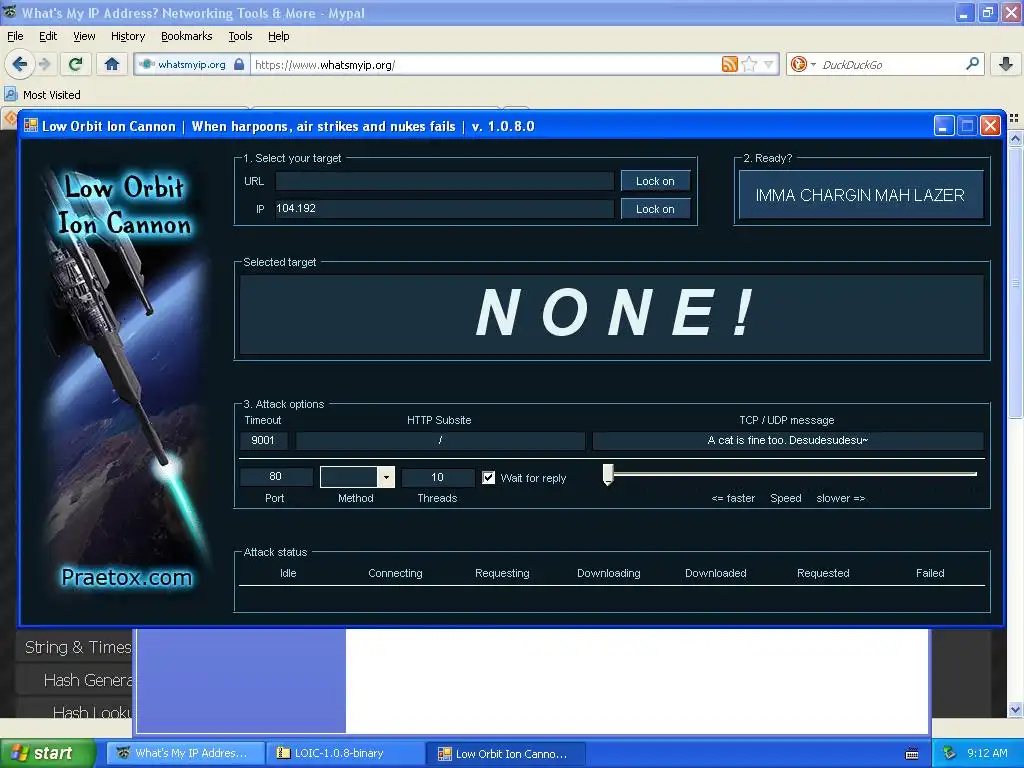Click the HTTP Subsite field
Viewport: 1024px width, 768px height.
pyautogui.click(x=440, y=440)
